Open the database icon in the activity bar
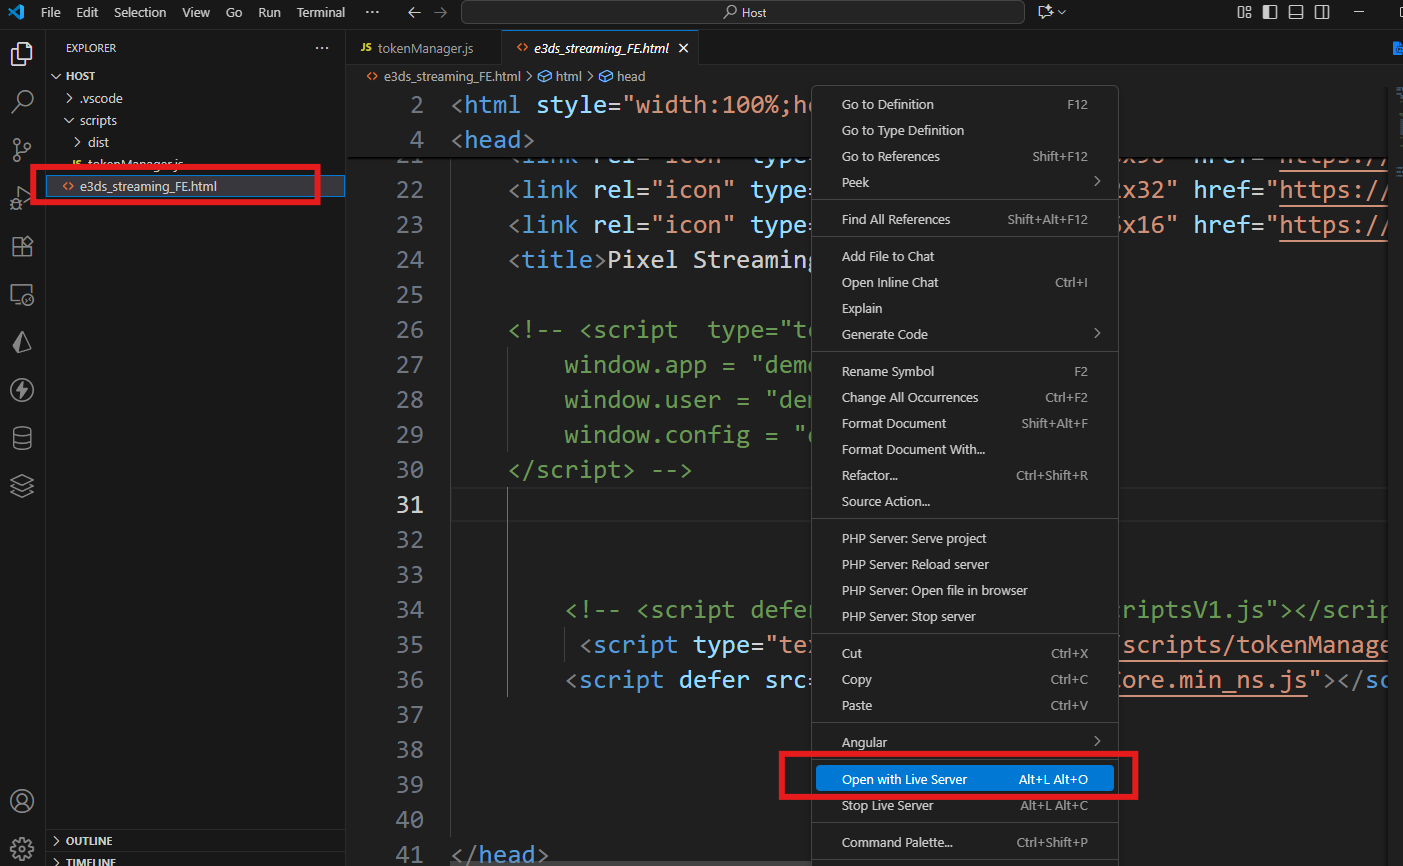The width and height of the screenshot is (1403, 866). click(22, 438)
